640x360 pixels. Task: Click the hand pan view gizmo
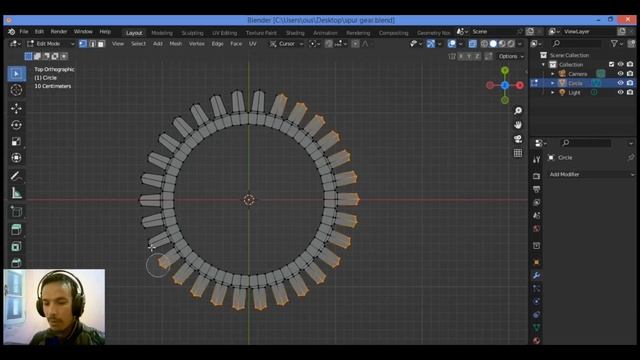(518, 125)
